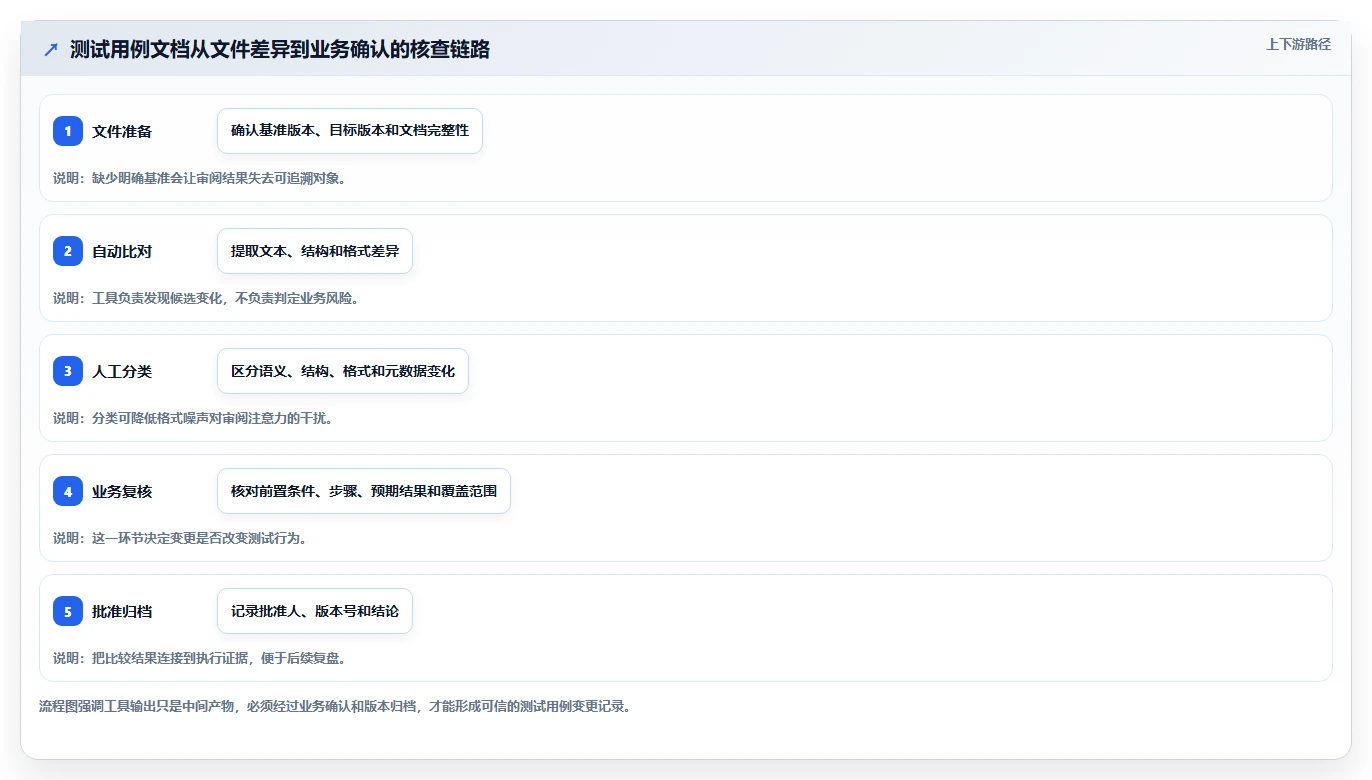Click the 上下游路径 label in the header

[x=1298, y=44]
